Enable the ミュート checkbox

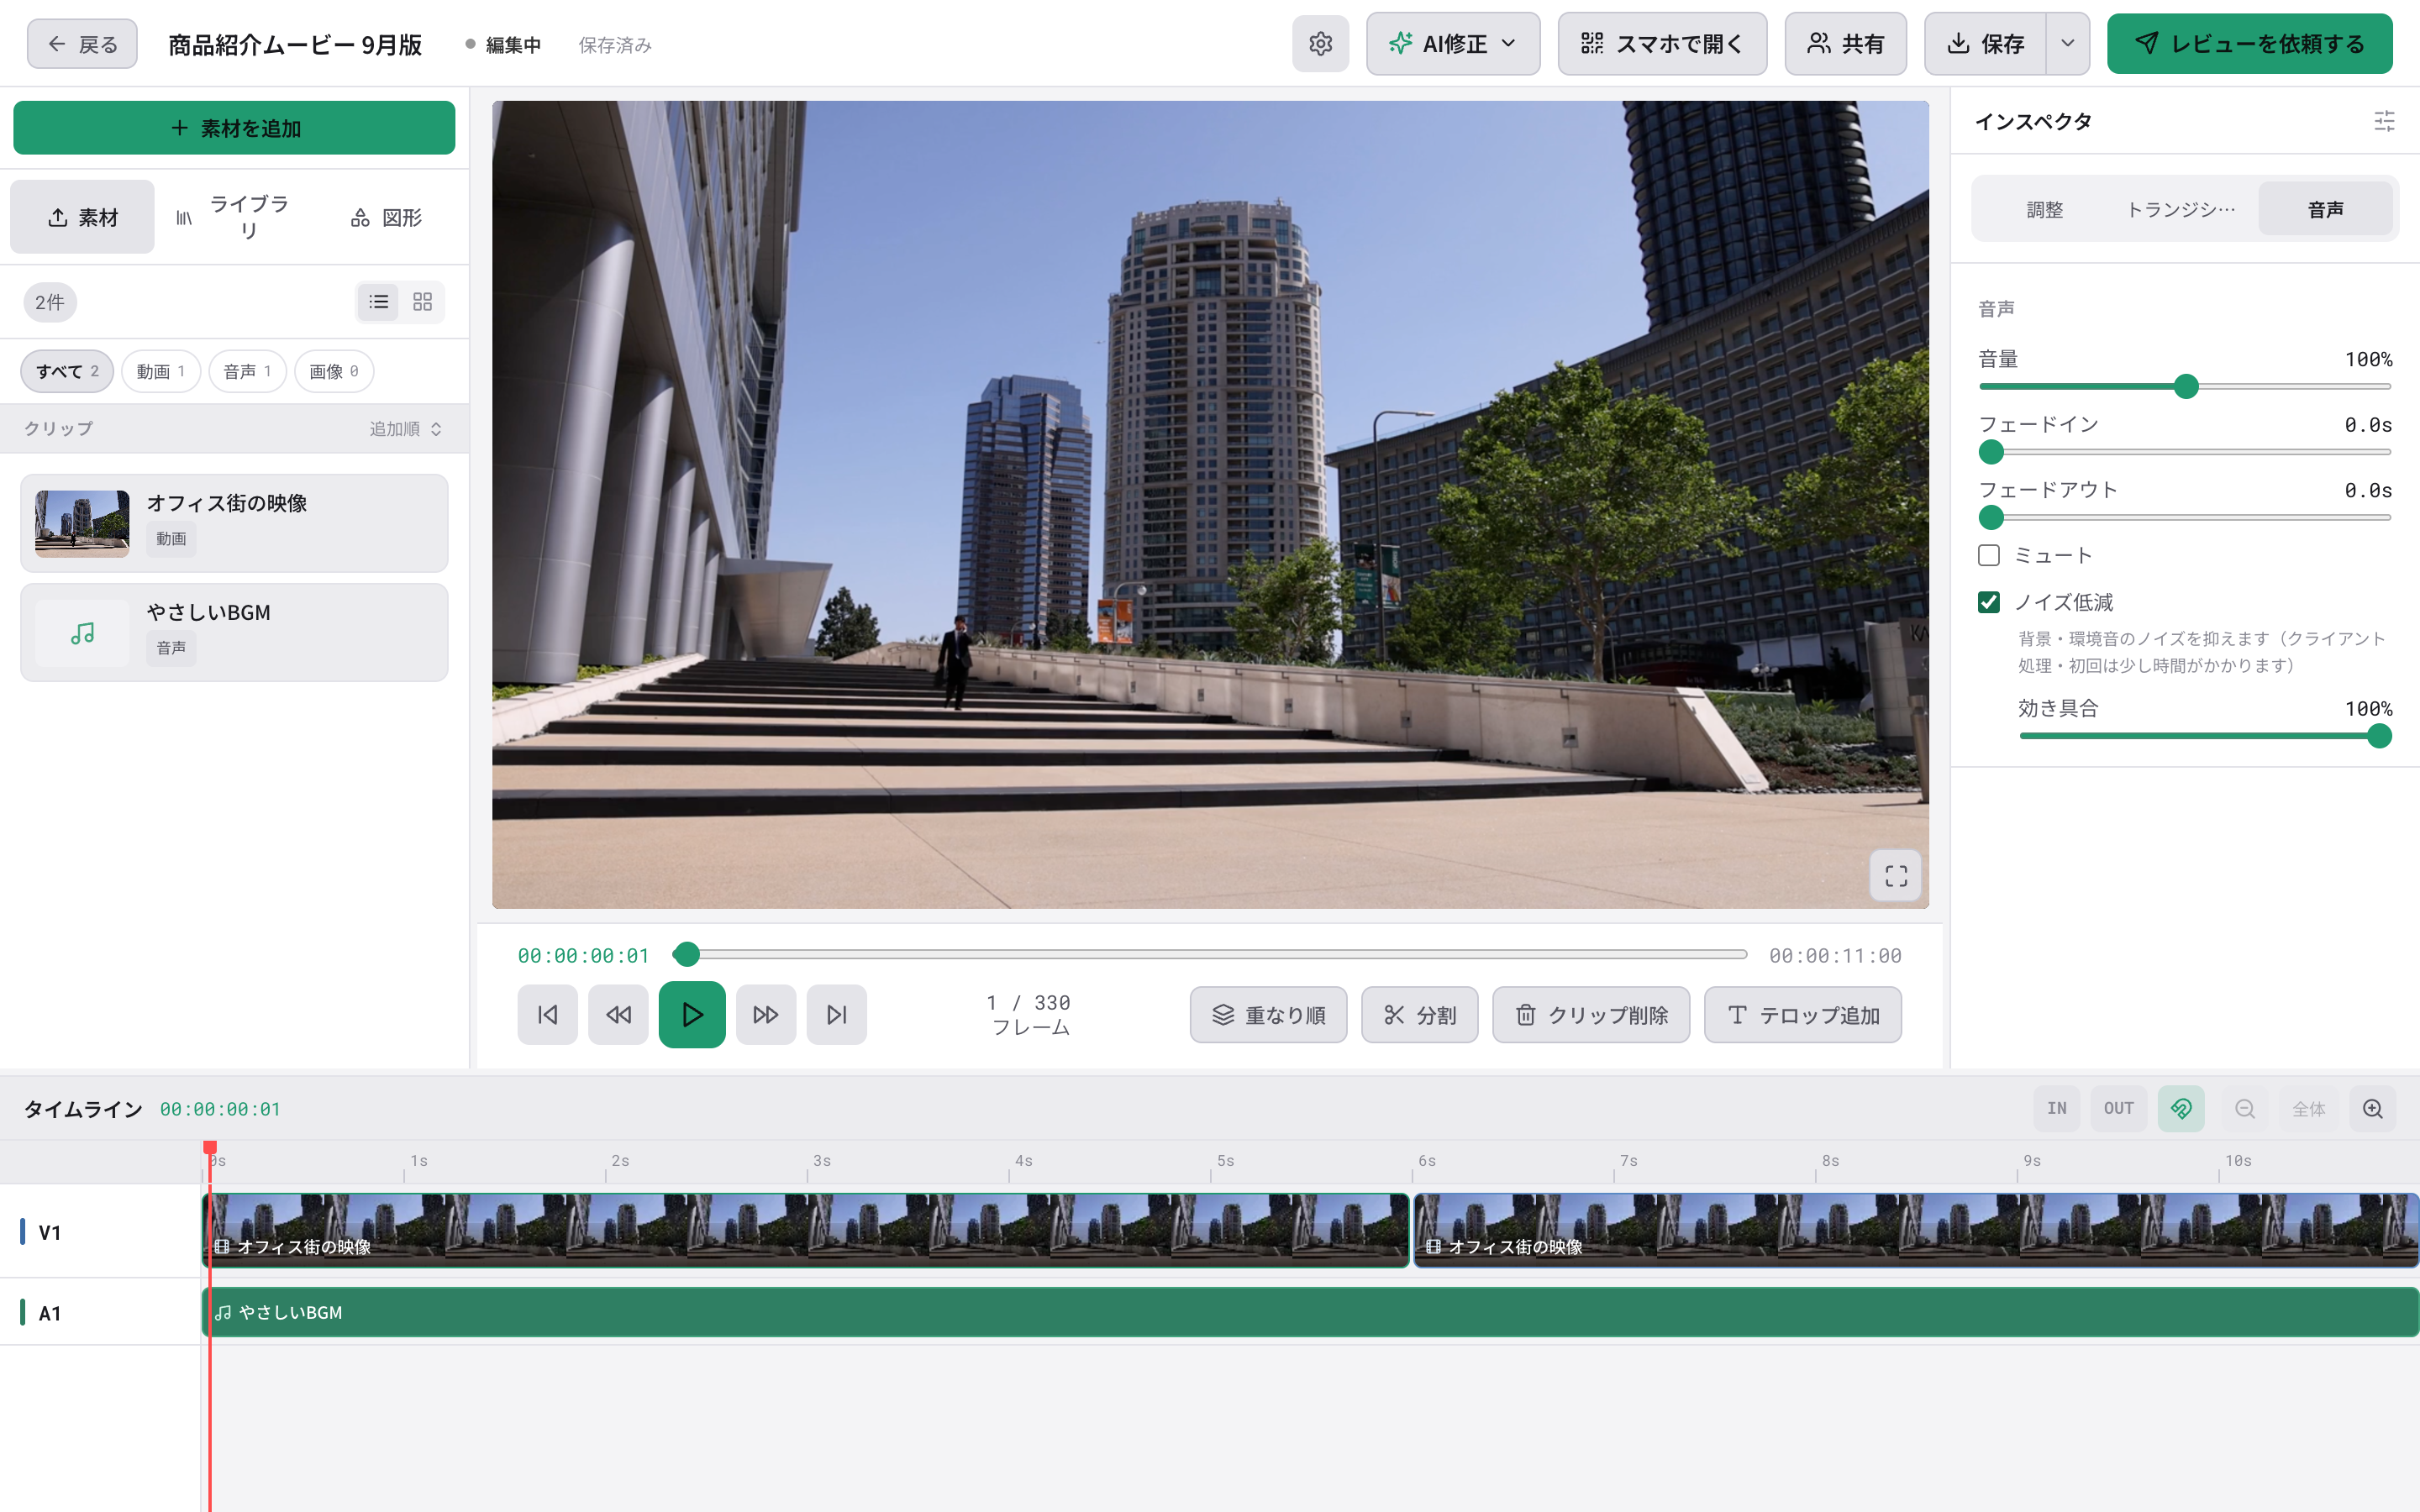[1989, 555]
